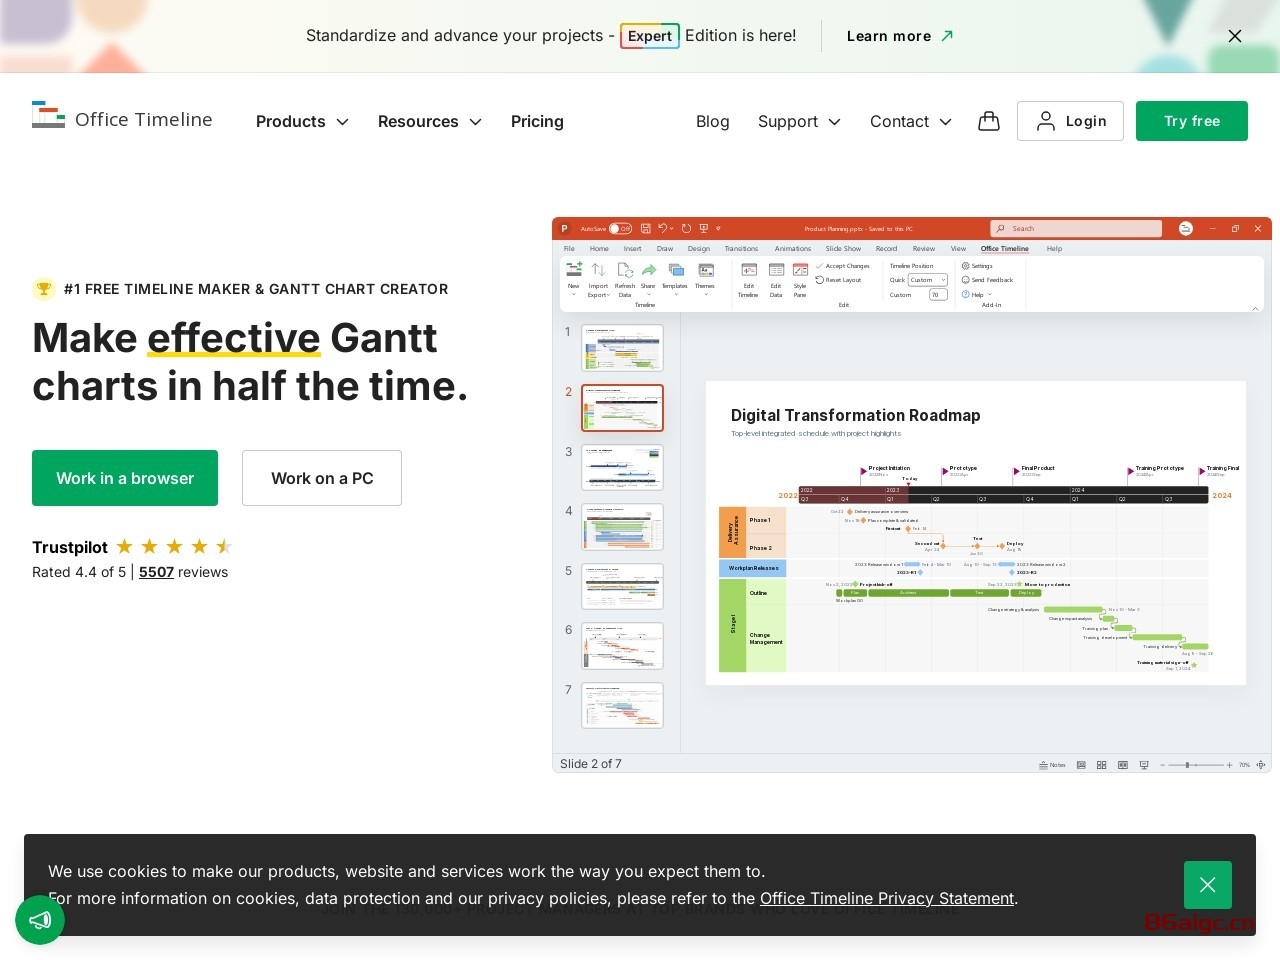Select slide 4 thumbnail
Image resolution: width=1280 pixels, height=960 pixels.
622,527
